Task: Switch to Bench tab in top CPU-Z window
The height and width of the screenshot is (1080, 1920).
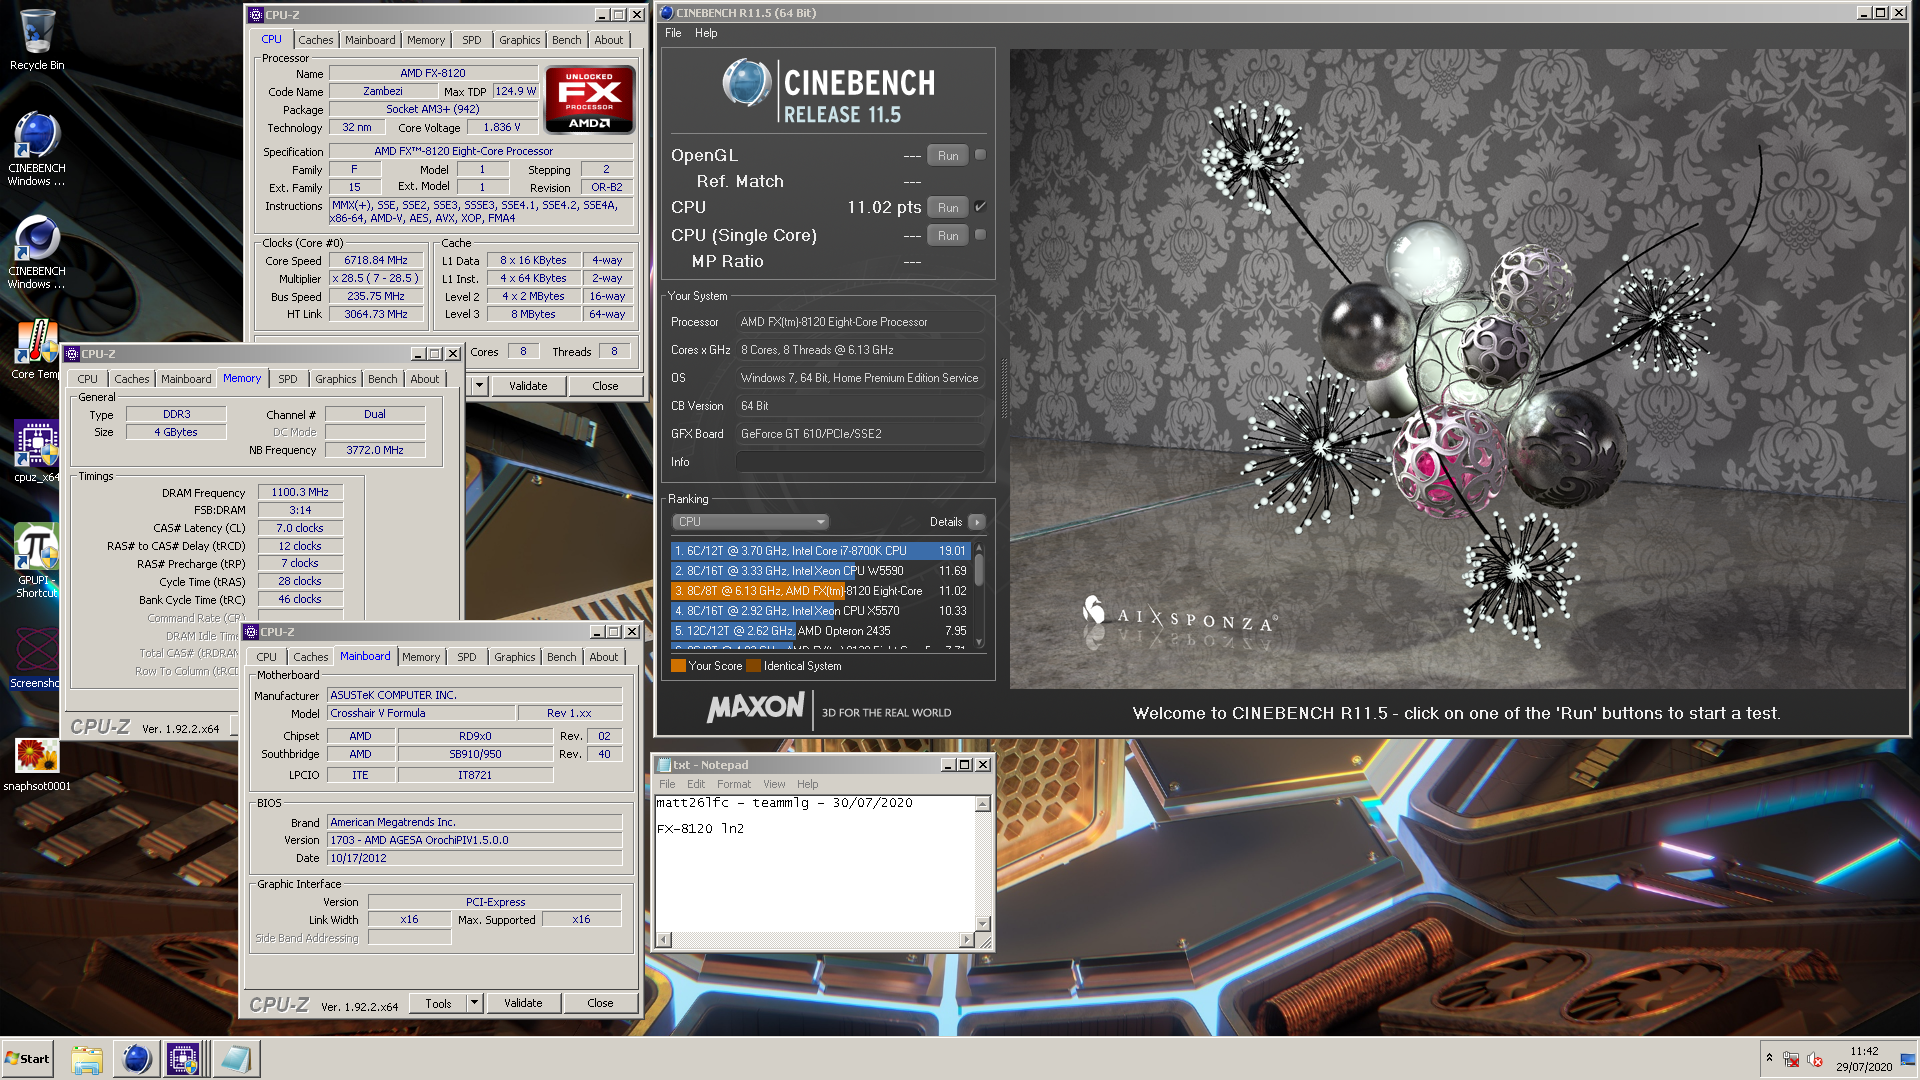Action: (x=566, y=40)
